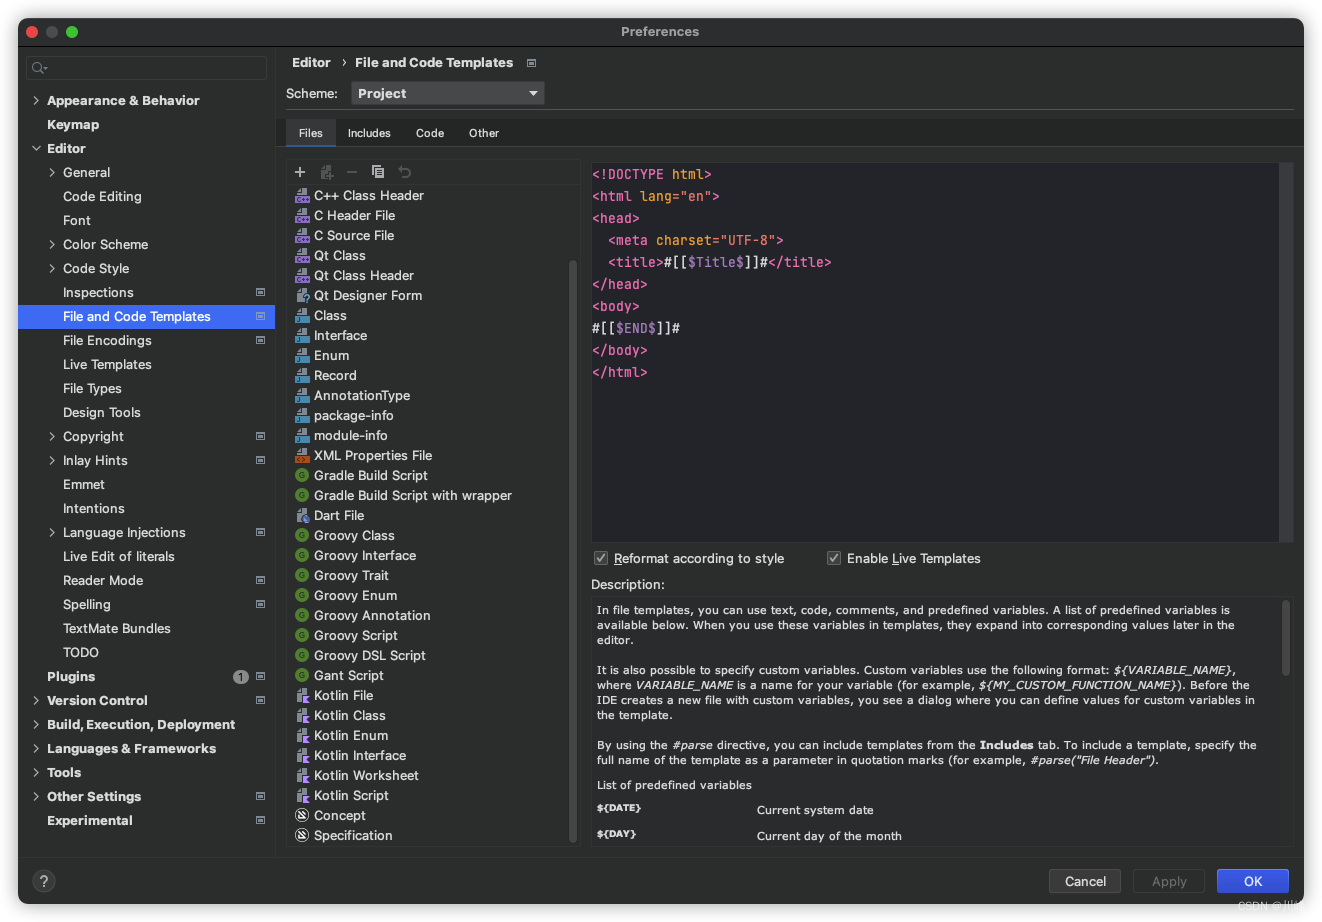Expand Appearance & Behavior section
Image resolution: width=1322 pixels, height=922 pixels.
(x=36, y=101)
